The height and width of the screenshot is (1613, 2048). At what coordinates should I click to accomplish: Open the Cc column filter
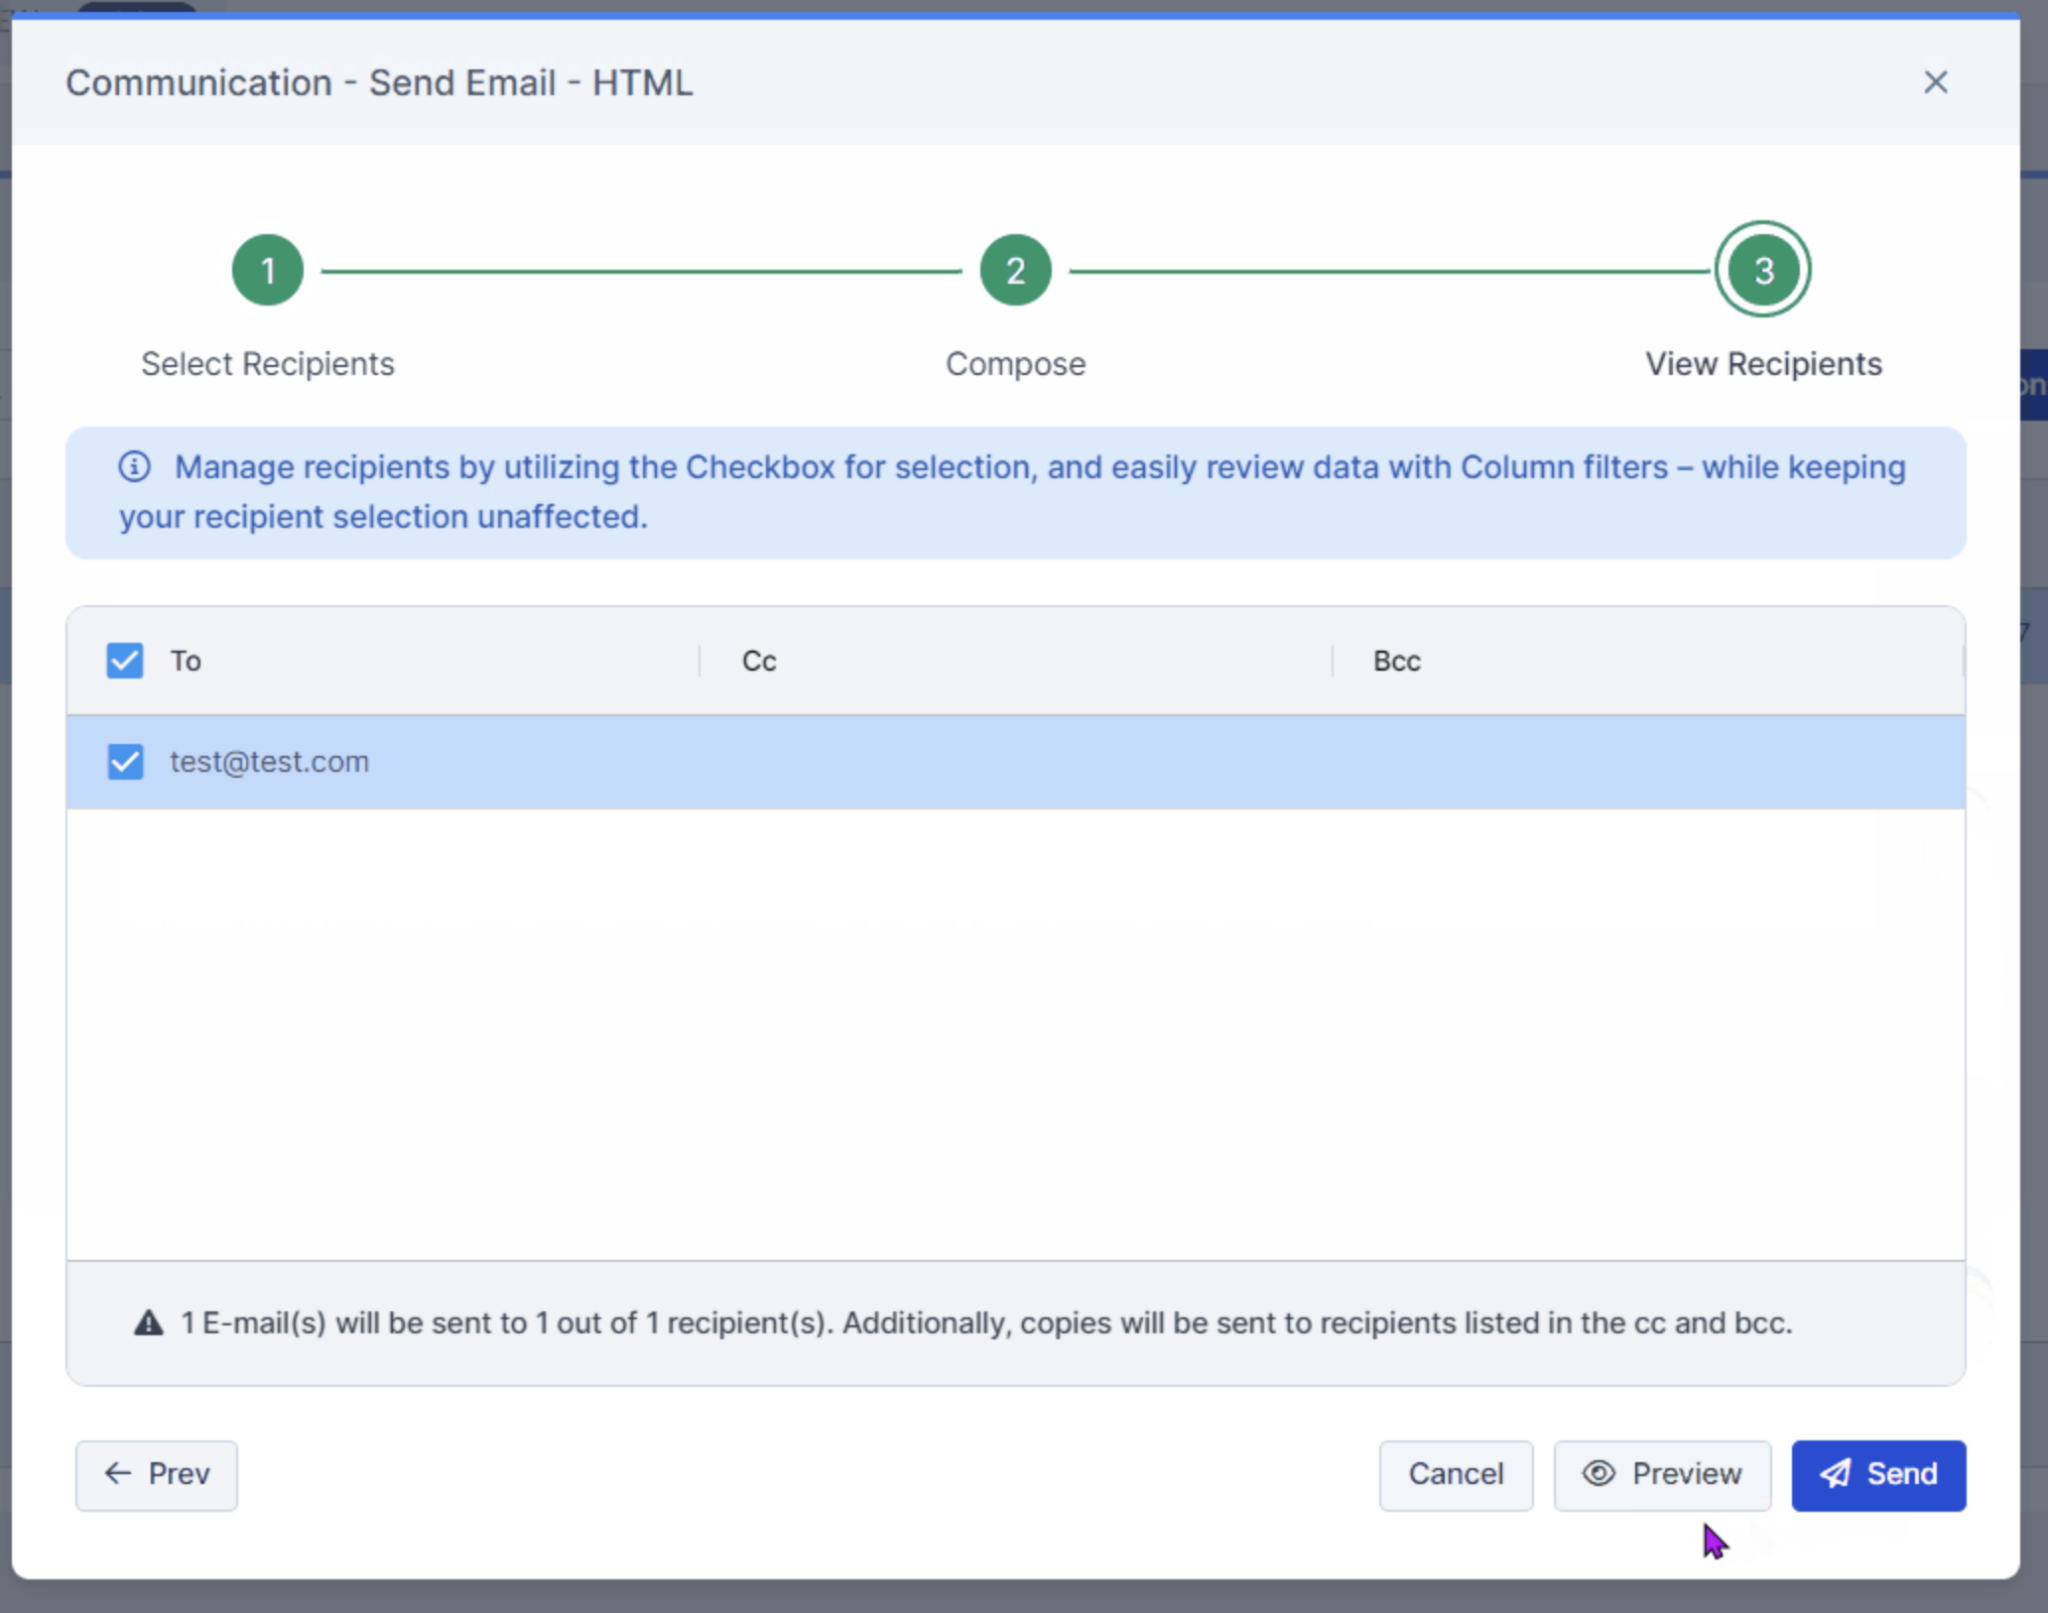tap(757, 660)
